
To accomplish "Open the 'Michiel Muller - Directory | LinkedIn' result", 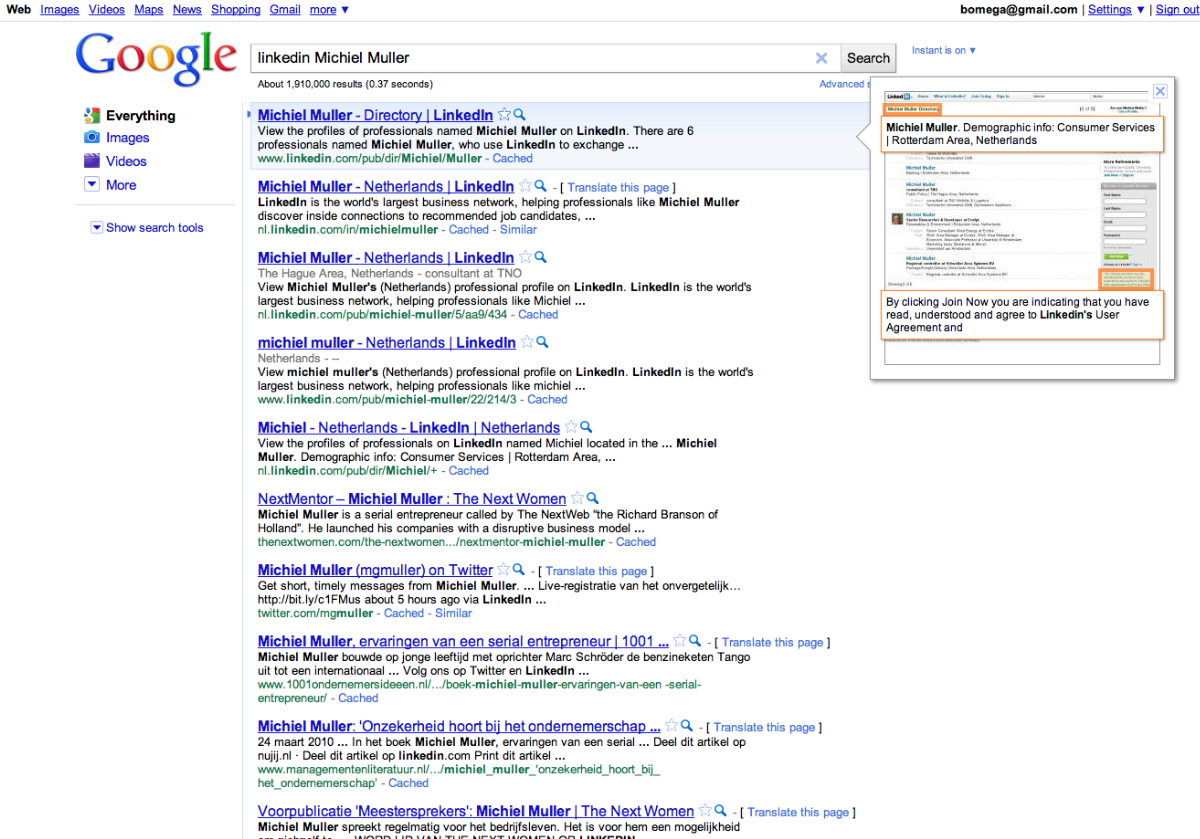I will [x=375, y=115].
